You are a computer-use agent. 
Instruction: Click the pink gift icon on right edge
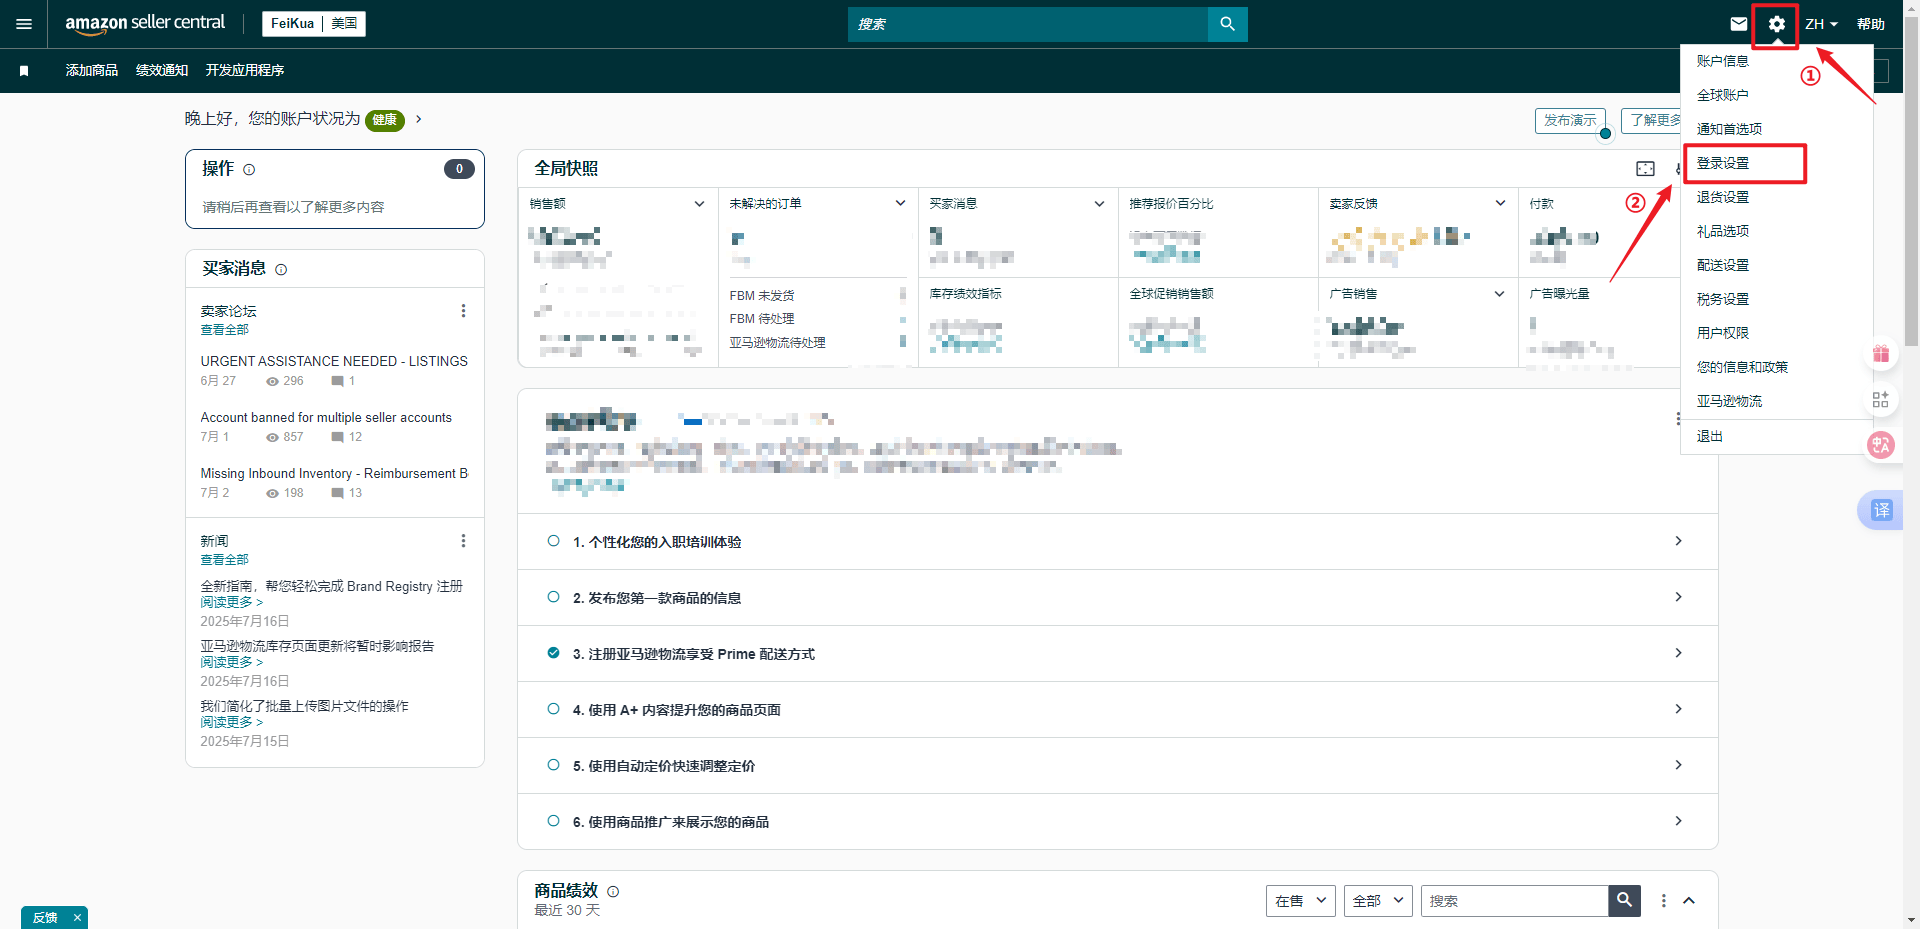point(1881,354)
